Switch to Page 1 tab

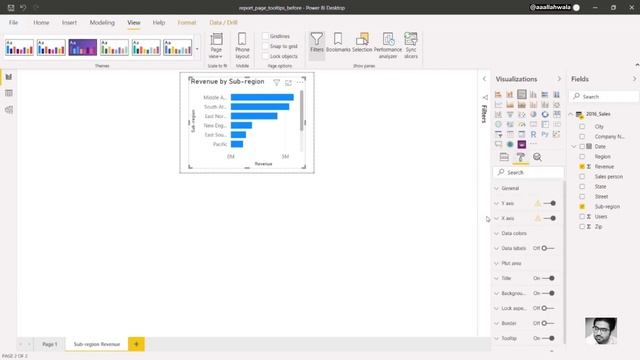click(50, 344)
